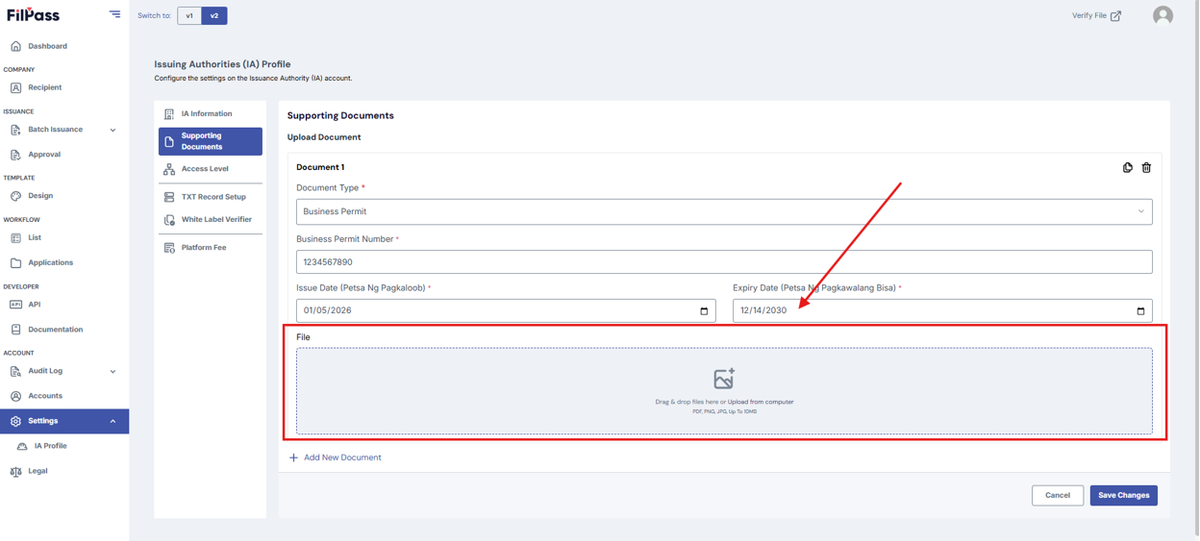Click the Expiry Date field
1200x541 pixels.
[x=942, y=310]
